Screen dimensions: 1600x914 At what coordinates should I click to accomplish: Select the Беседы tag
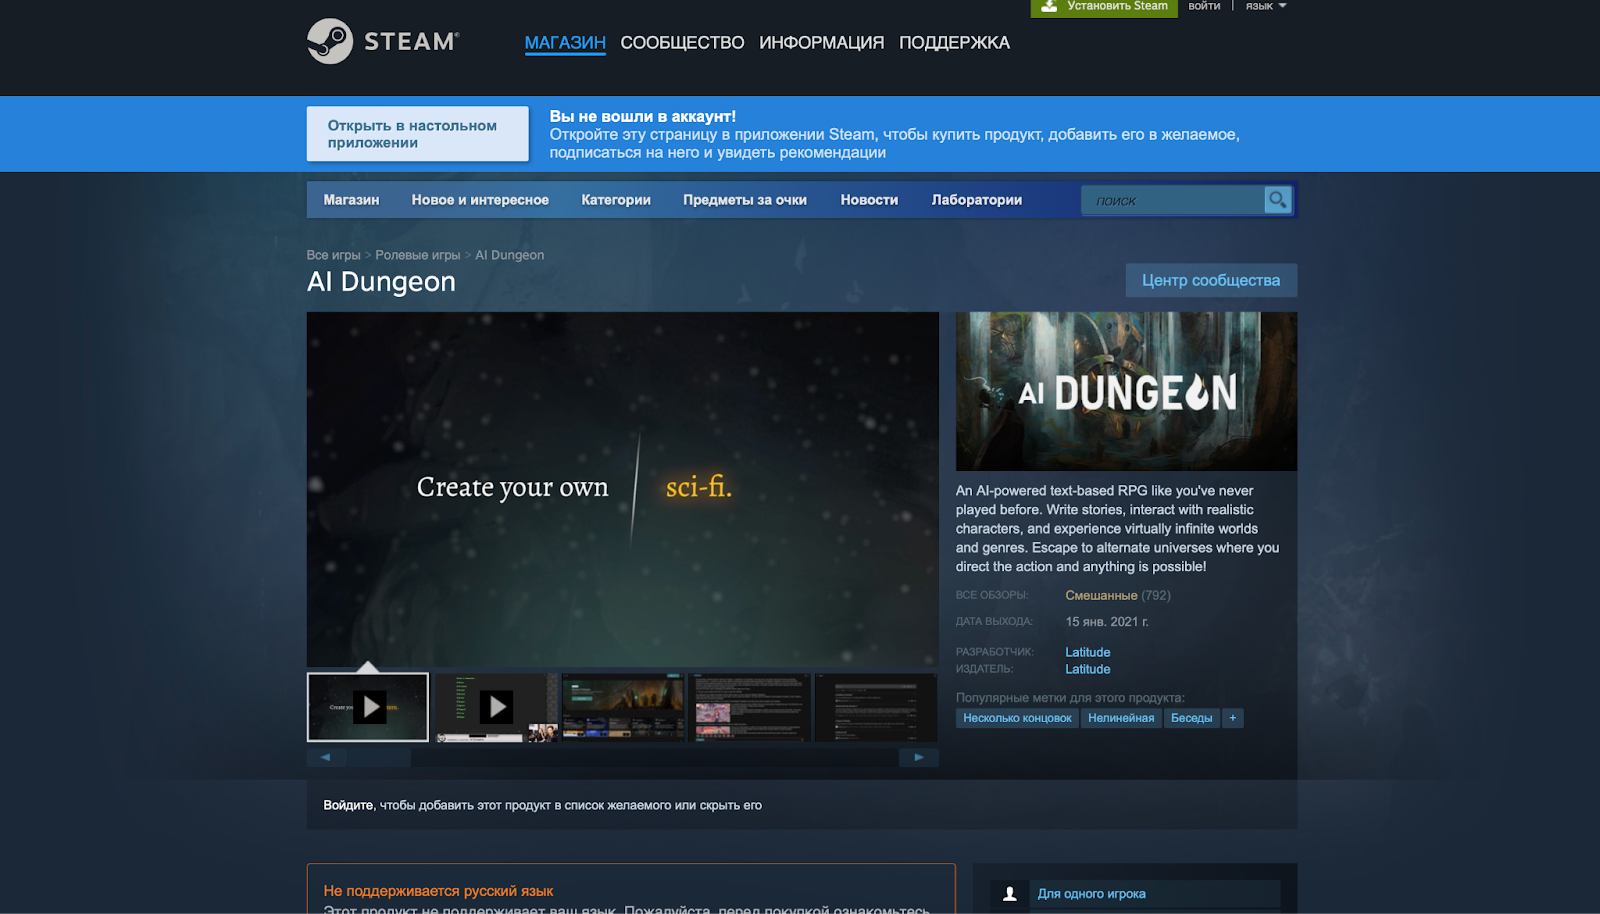click(1192, 718)
